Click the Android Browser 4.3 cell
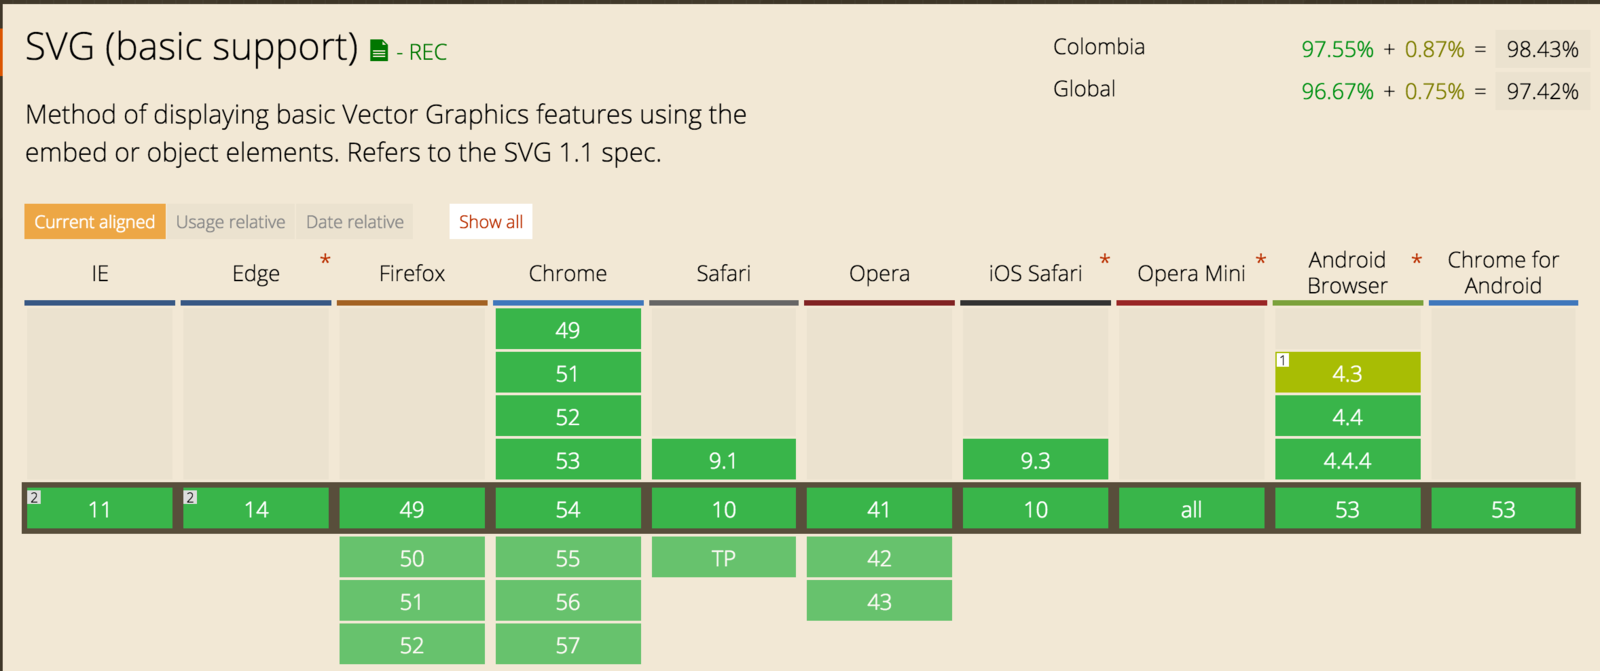 pyautogui.click(x=1347, y=374)
